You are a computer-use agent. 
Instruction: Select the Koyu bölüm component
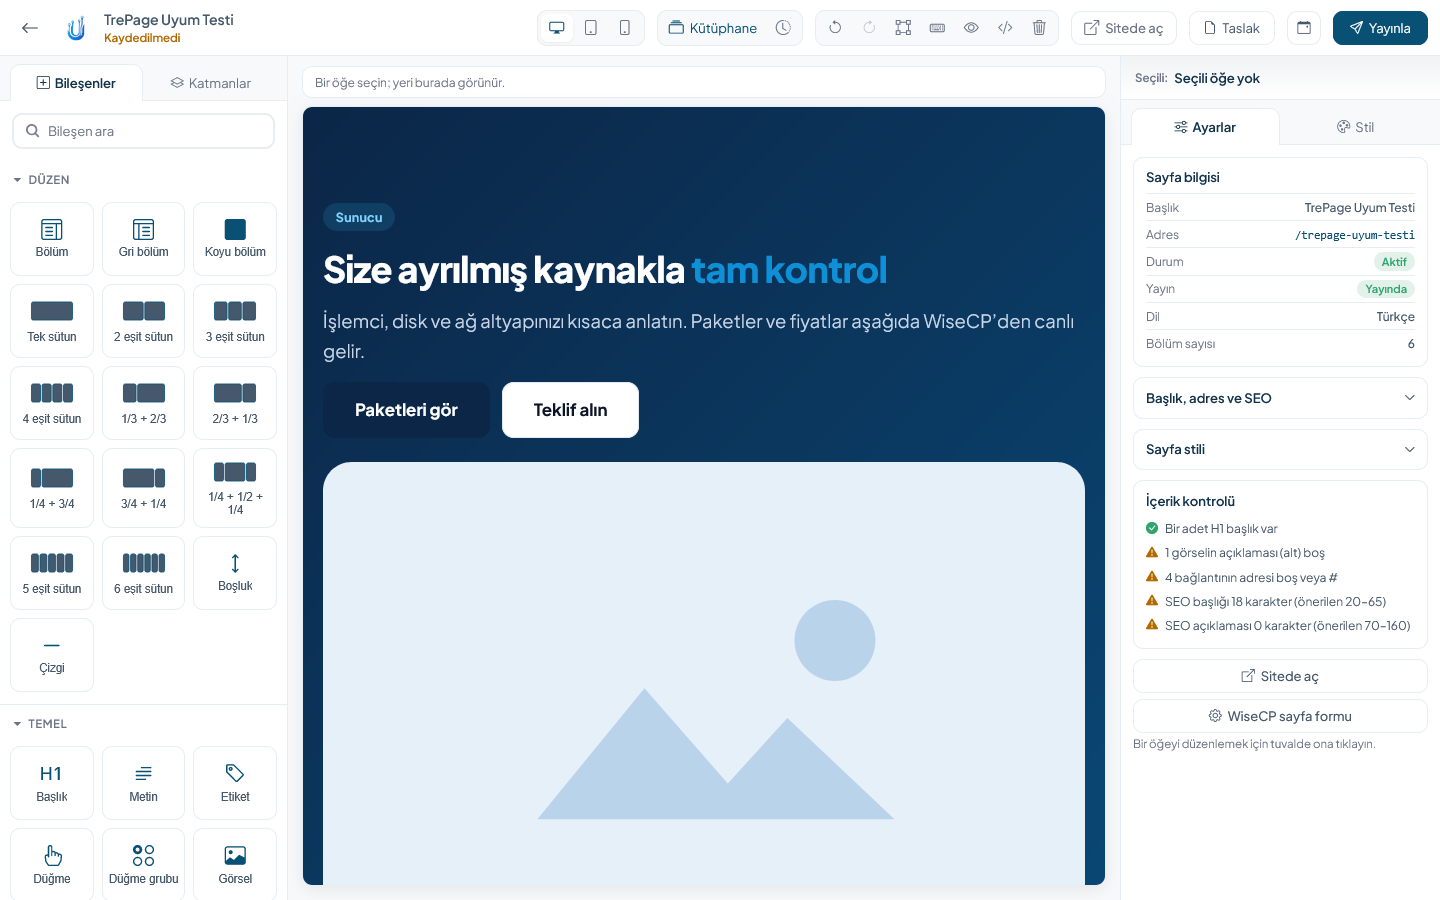pos(235,239)
